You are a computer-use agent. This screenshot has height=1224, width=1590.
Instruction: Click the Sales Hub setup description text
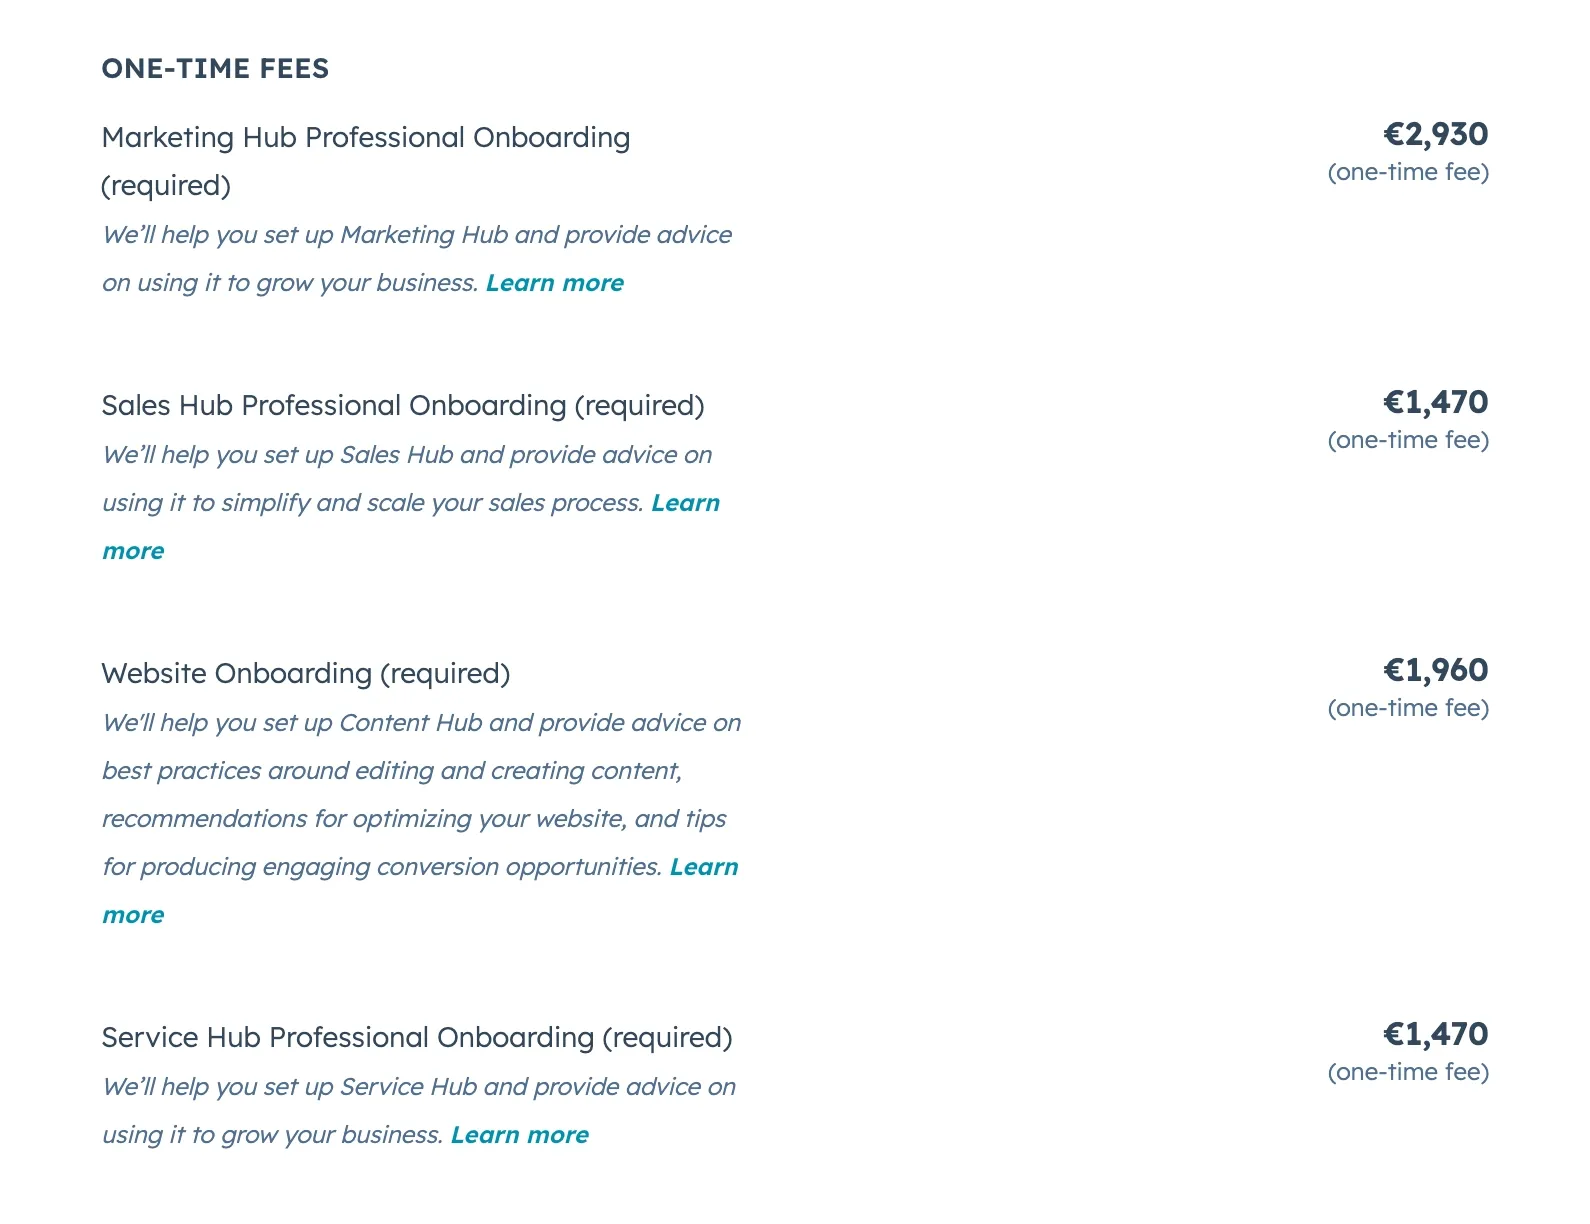click(x=406, y=455)
